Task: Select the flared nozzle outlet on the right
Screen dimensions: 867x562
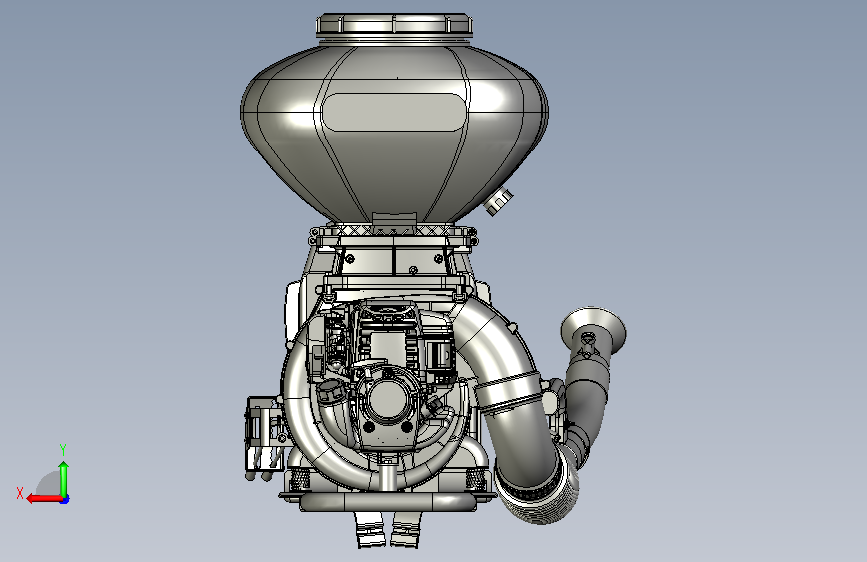Action: [593, 331]
